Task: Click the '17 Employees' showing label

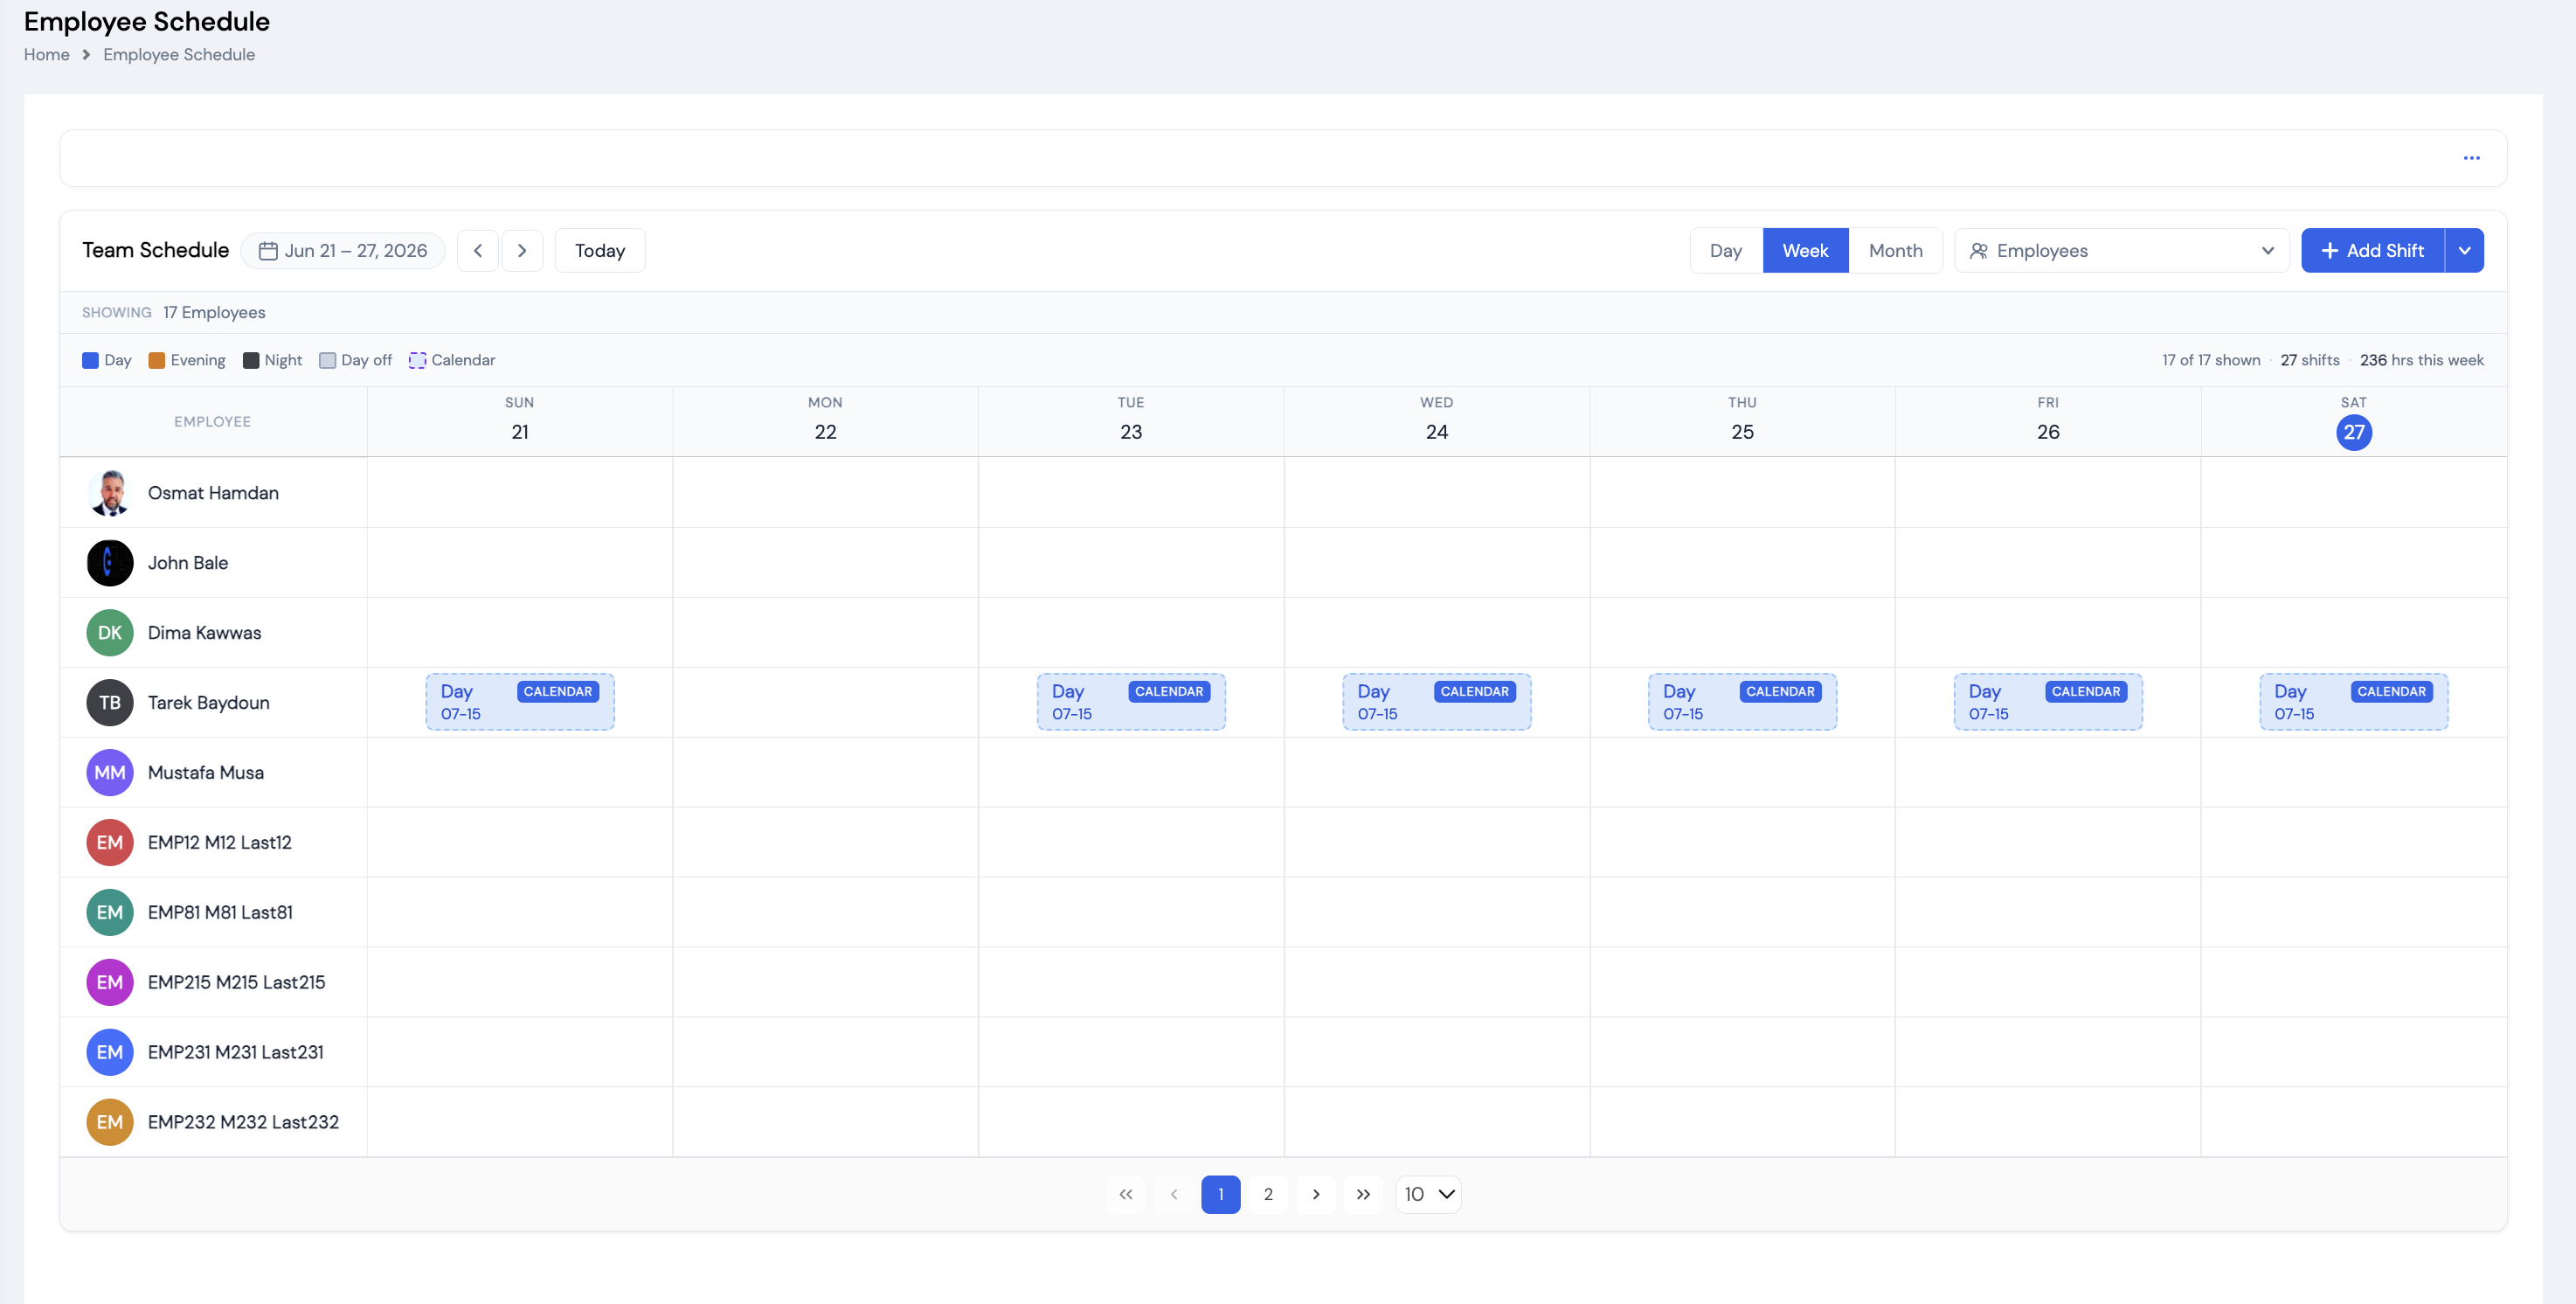Action: click(x=214, y=313)
